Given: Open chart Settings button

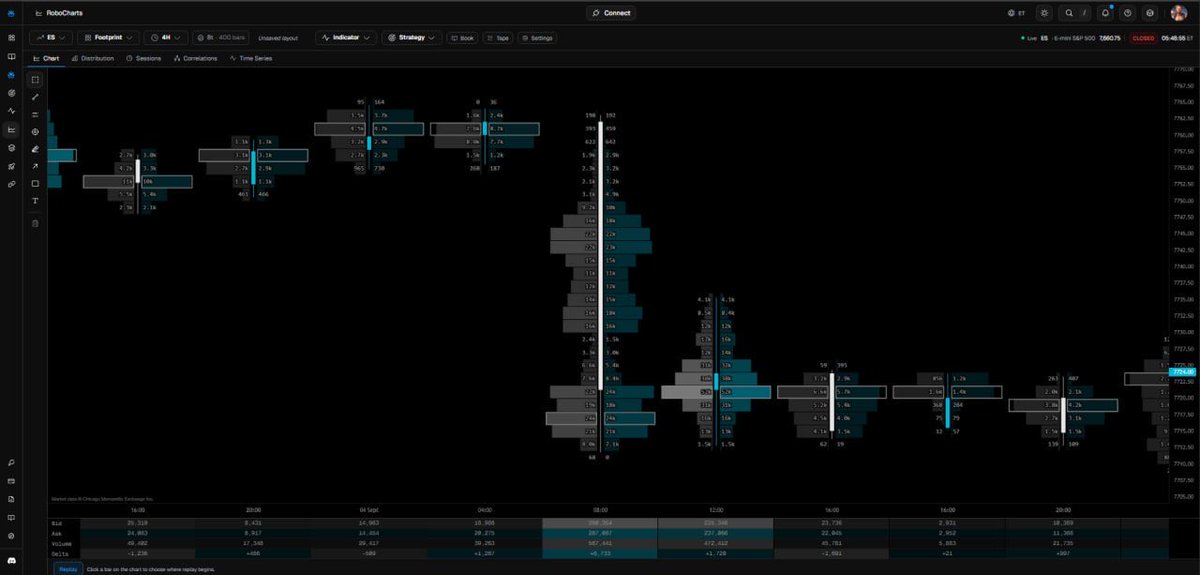Looking at the screenshot, I should tap(537, 38).
